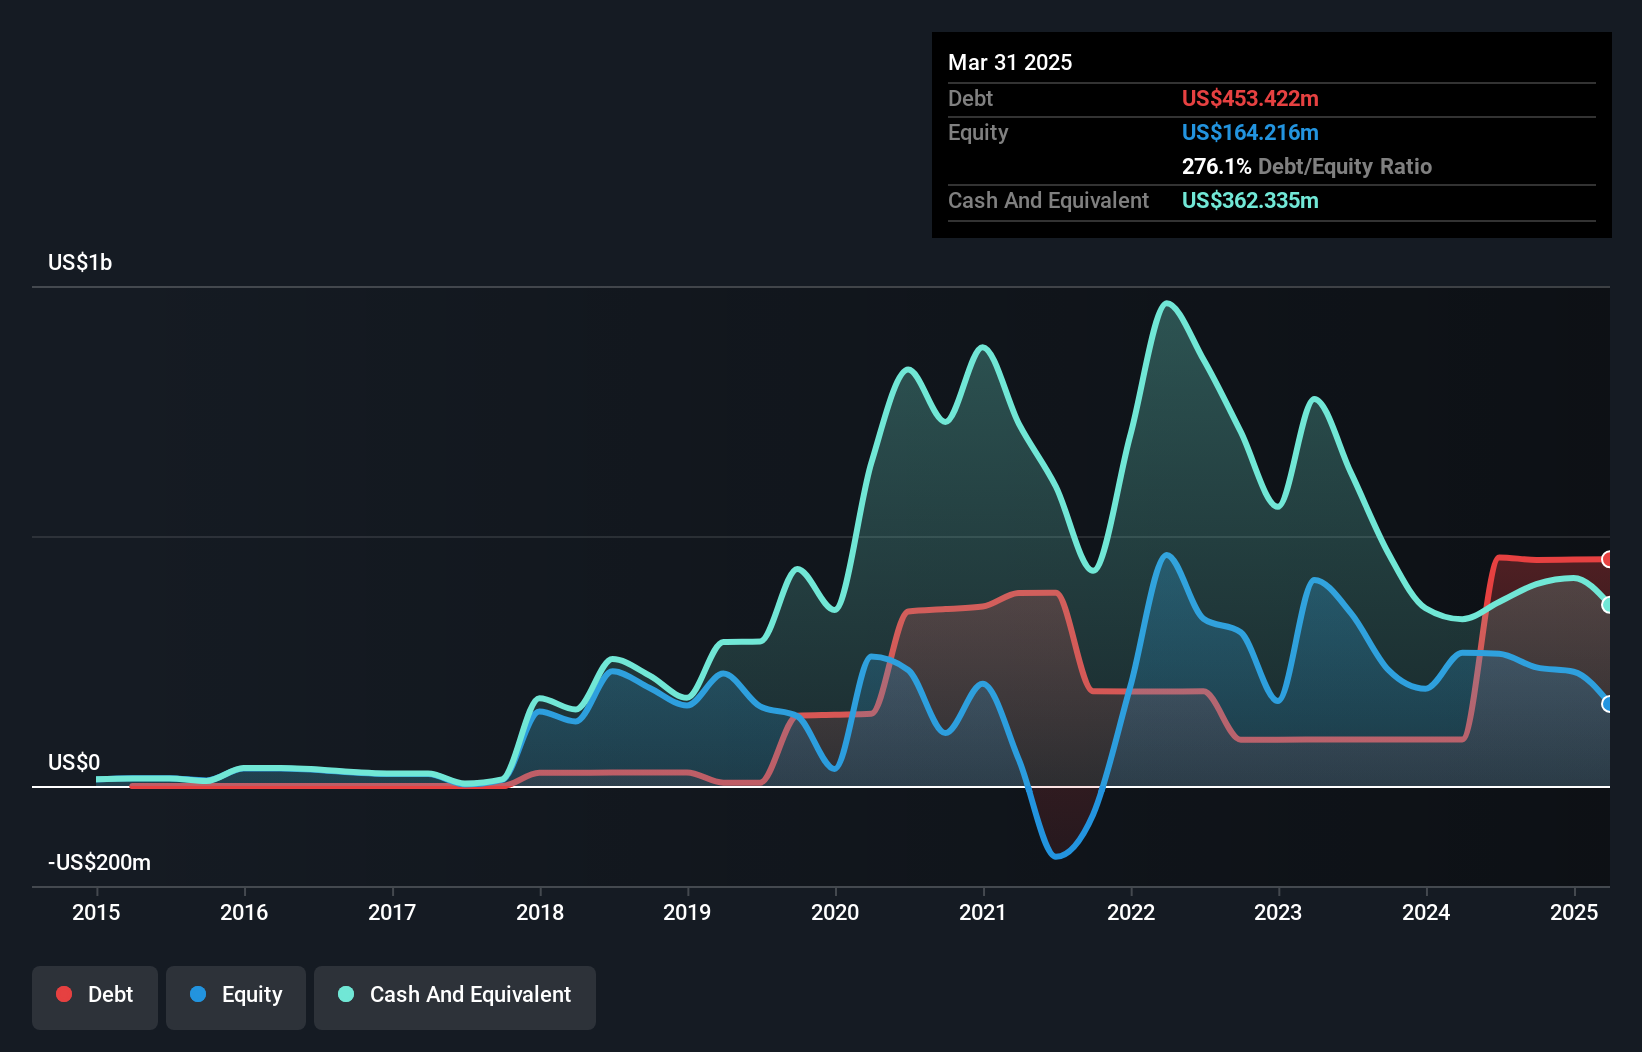Select the 2020 year label on axis
Viewport: 1642px width, 1052px height.
836,912
